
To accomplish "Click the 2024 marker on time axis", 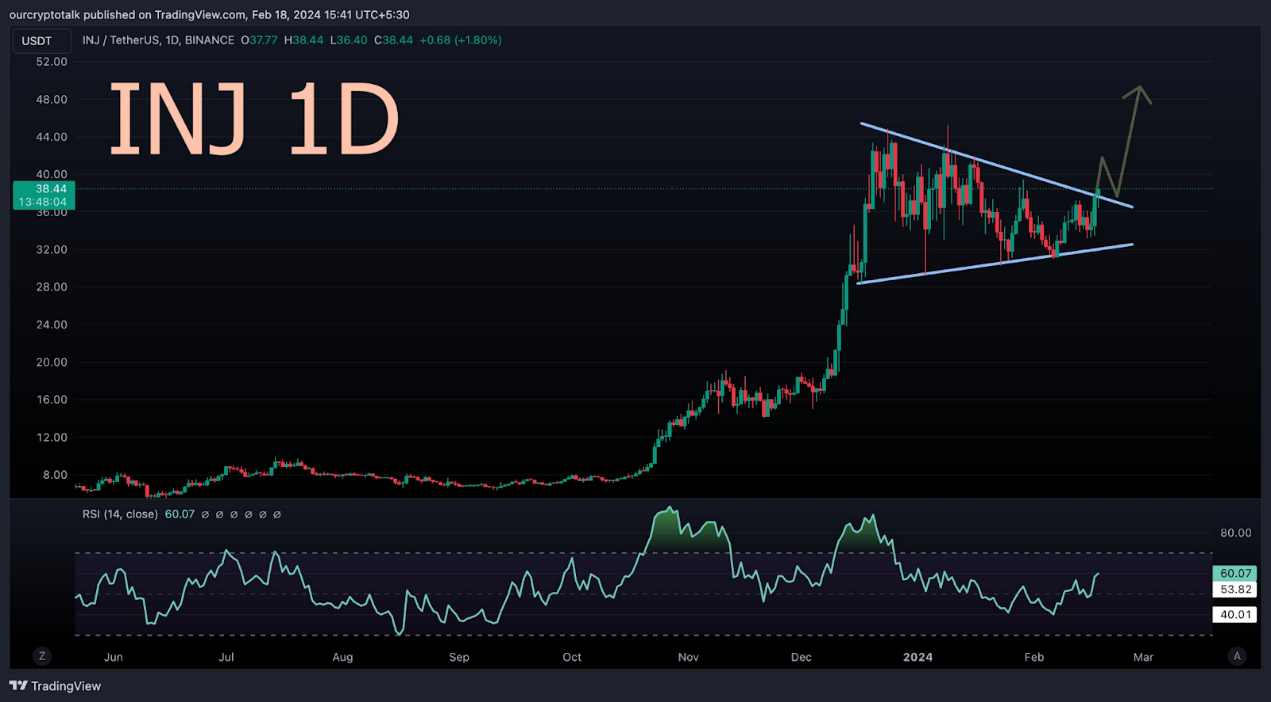I will pos(917,657).
